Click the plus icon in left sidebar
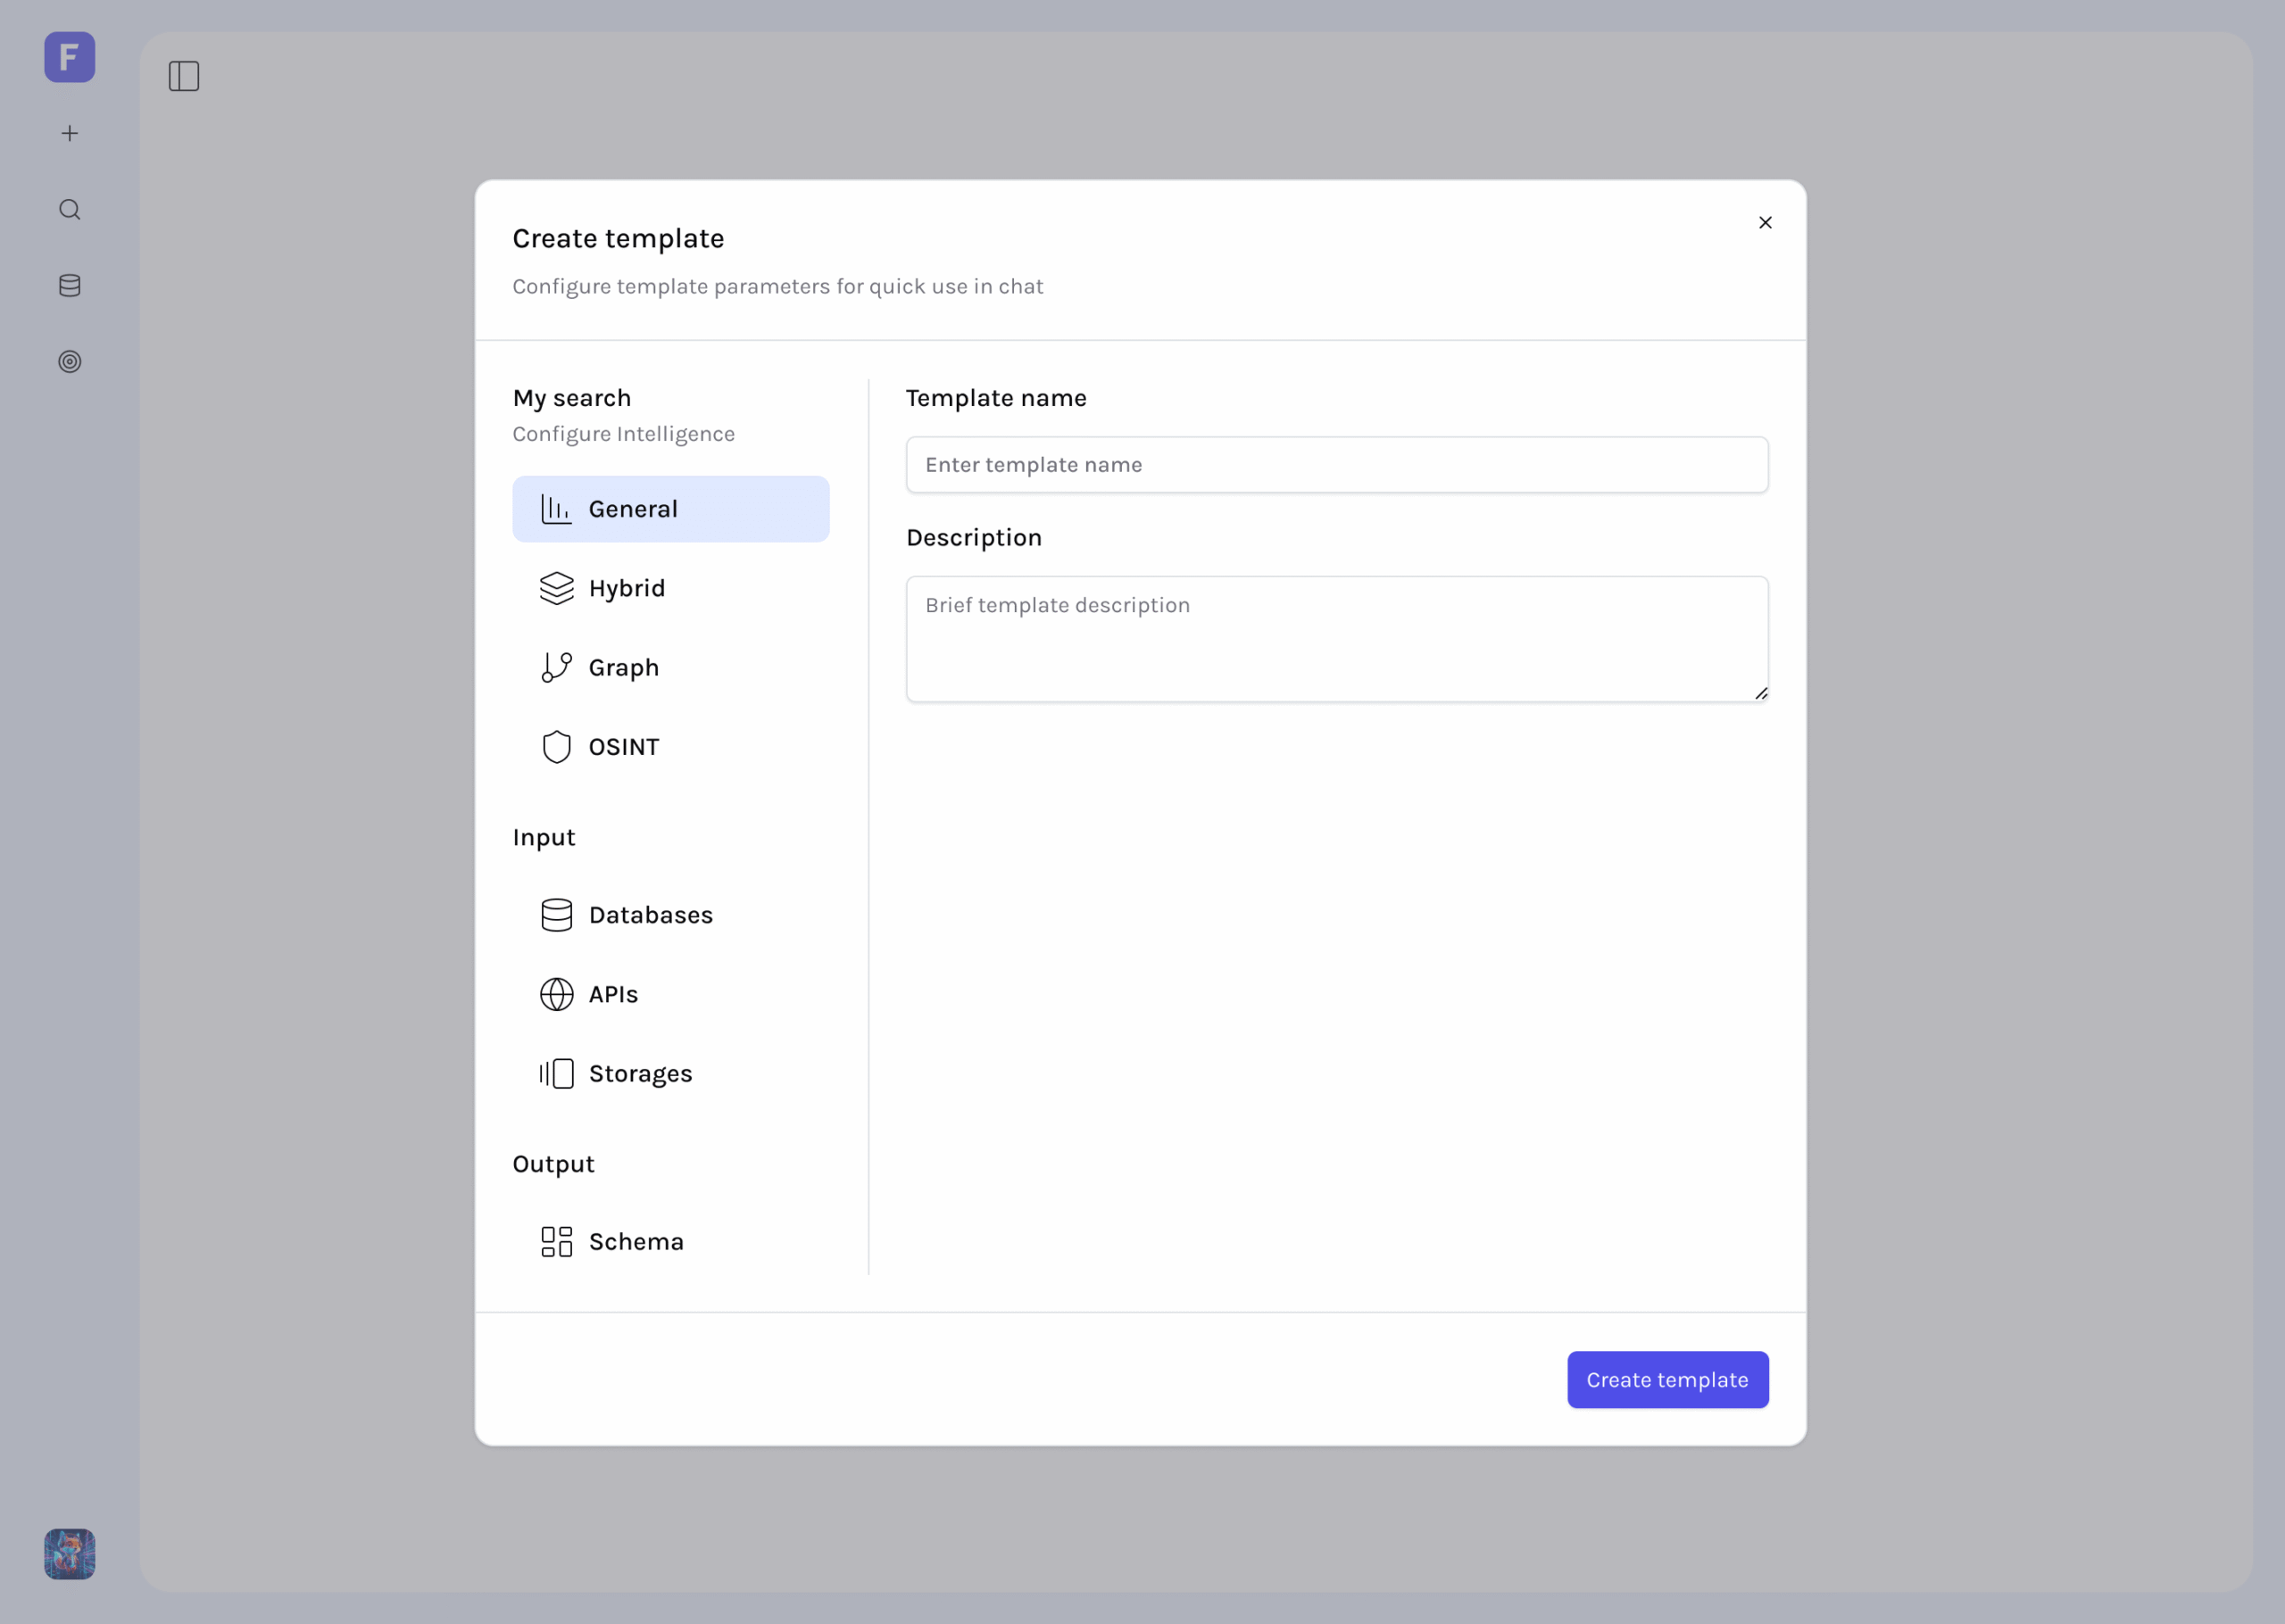Viewport: 2285px width, 1624px height. [x=69, y=133]
